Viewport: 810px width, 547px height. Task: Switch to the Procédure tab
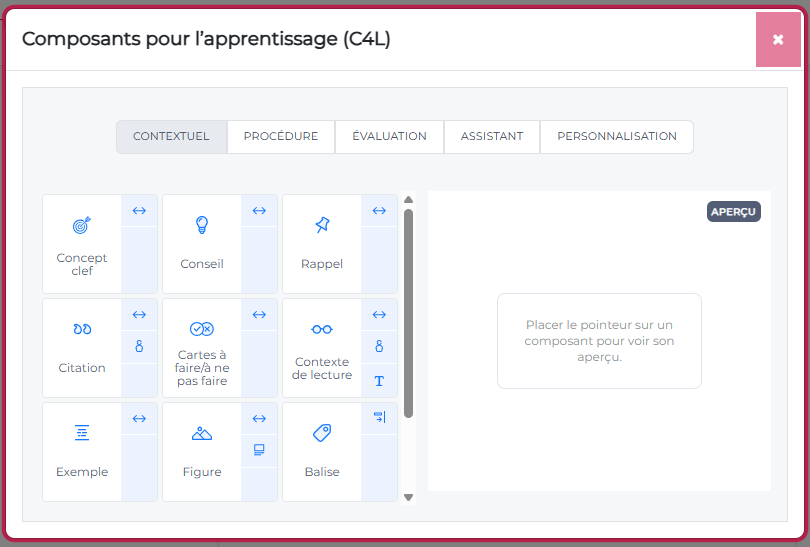(x=281, y=136)
